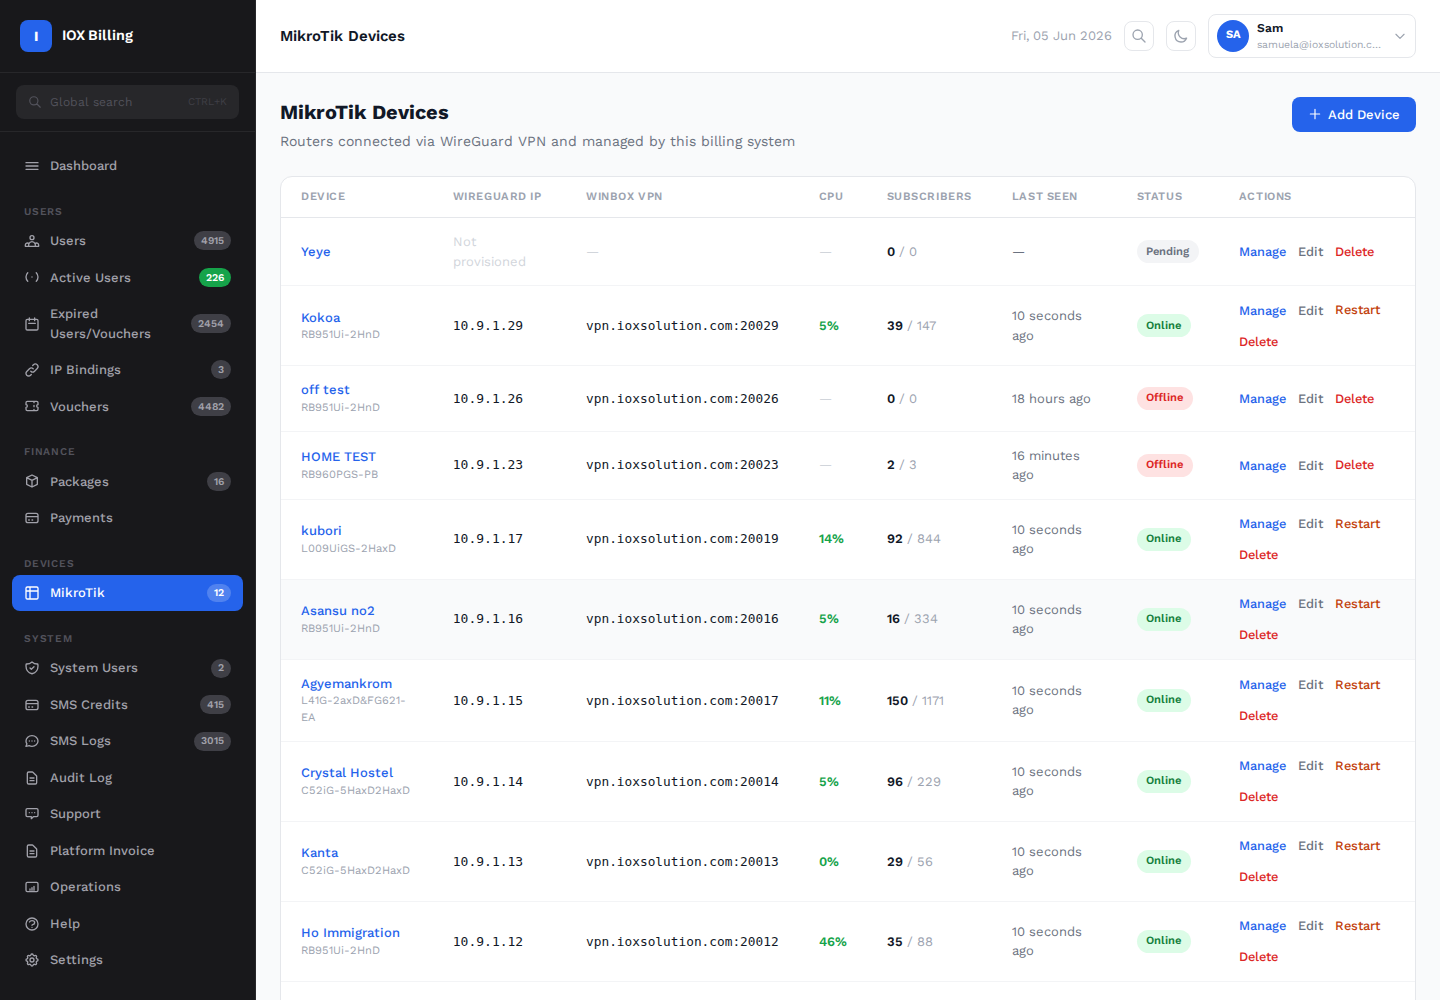Click the Support monitor icon
This screenshot has width=1440, height=1000.
pyautogui.click(x=32, y=814)
